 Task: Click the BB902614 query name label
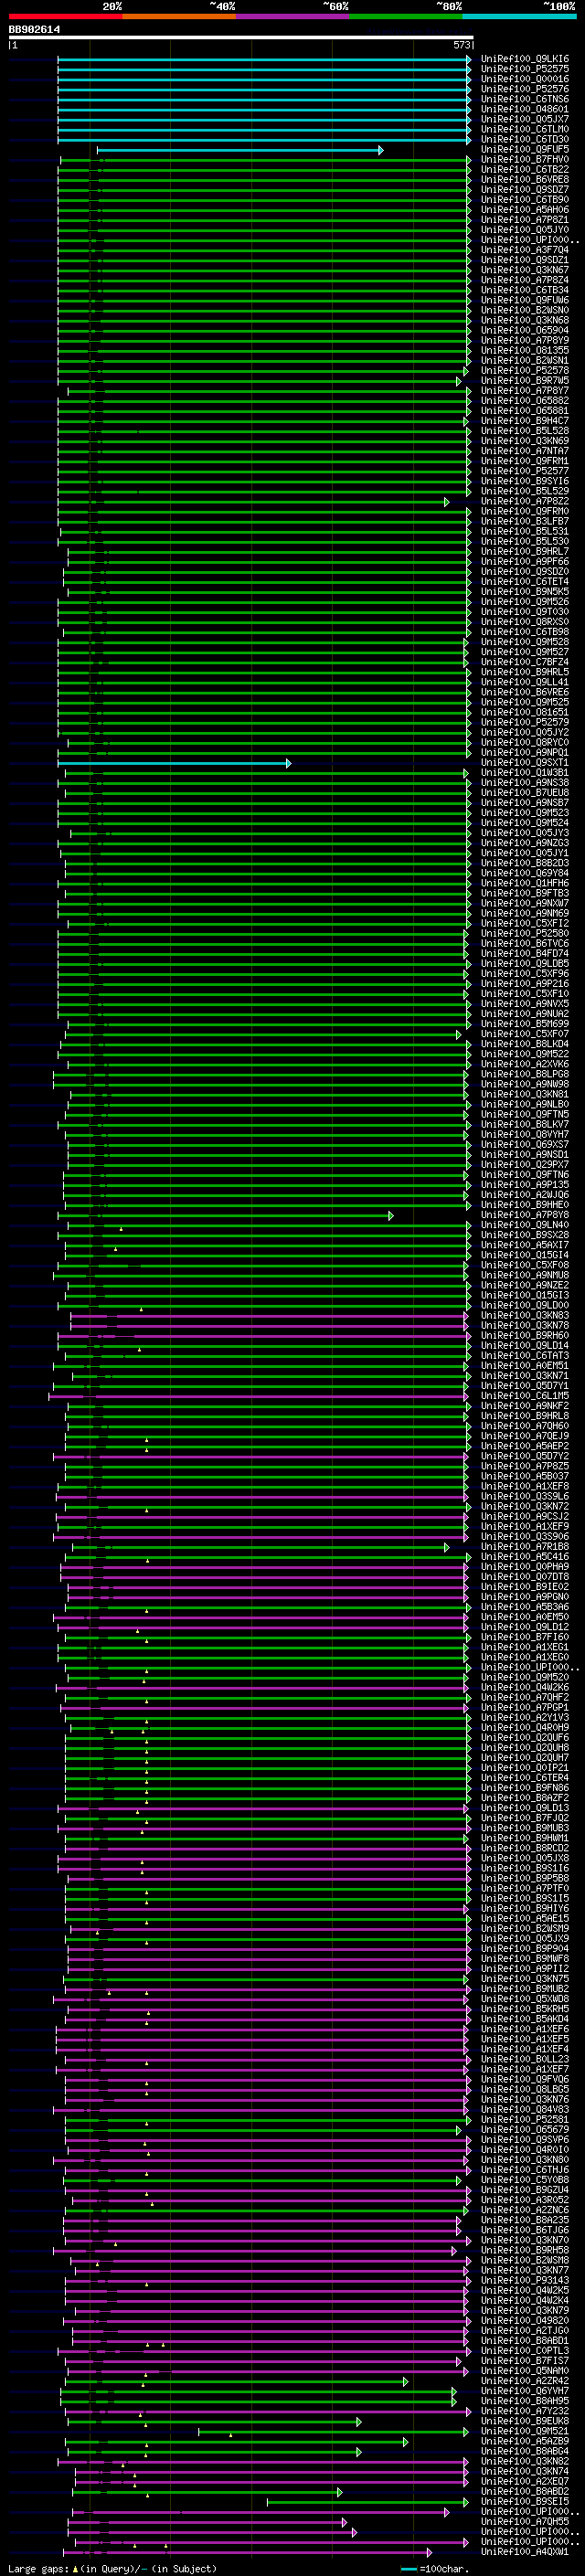34,29
